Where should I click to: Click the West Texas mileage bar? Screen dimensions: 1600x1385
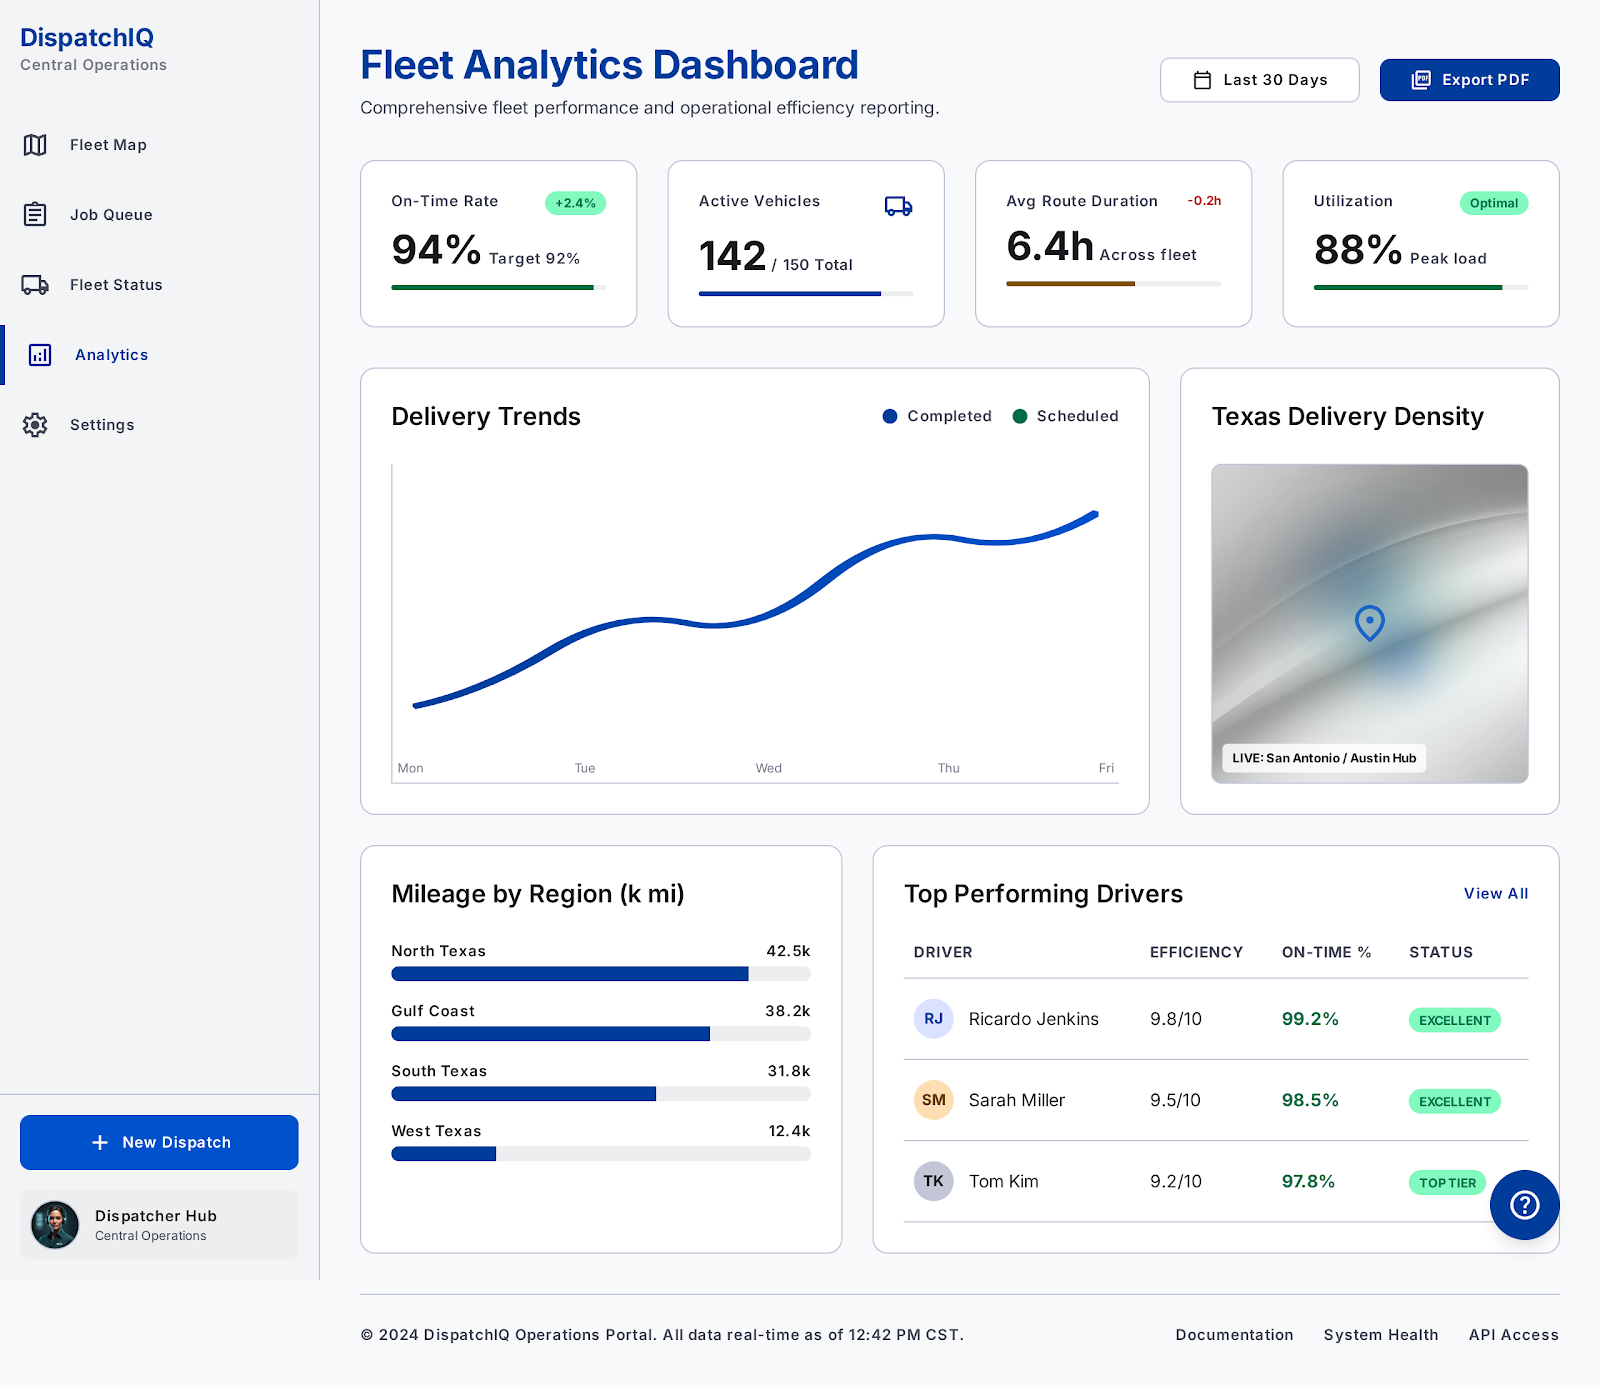pyautogui.click(x=601, y=1154)
